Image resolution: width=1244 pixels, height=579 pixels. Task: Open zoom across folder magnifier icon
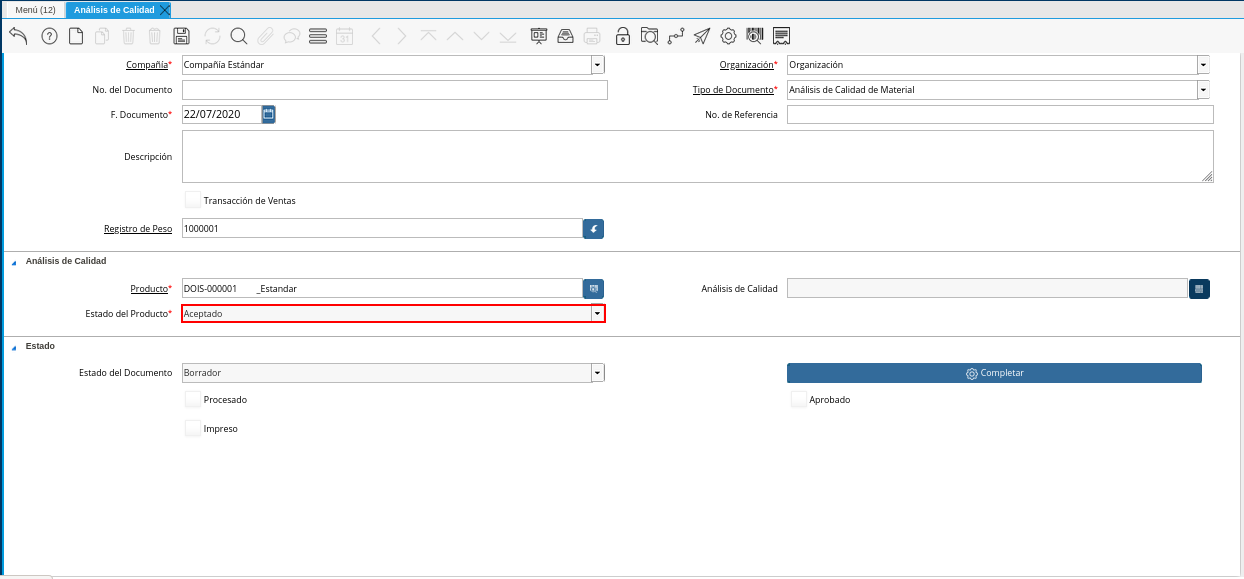(x=649, y=36)
